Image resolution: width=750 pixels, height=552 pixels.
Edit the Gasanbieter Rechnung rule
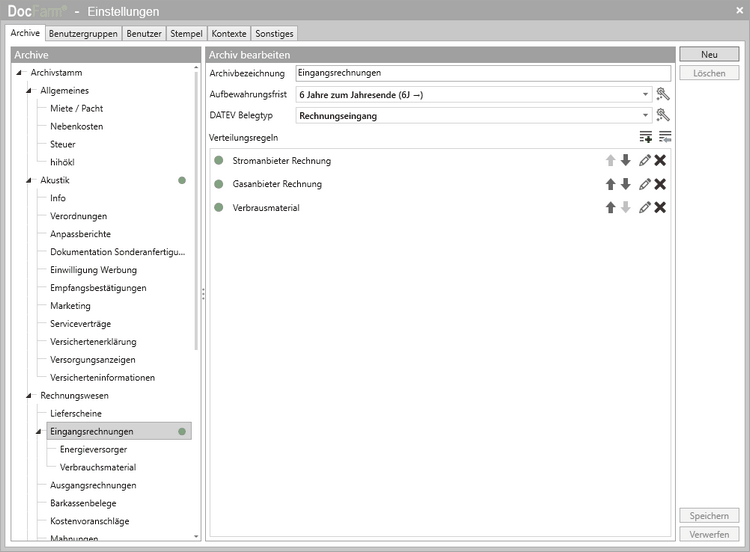[x=645, y=184]
